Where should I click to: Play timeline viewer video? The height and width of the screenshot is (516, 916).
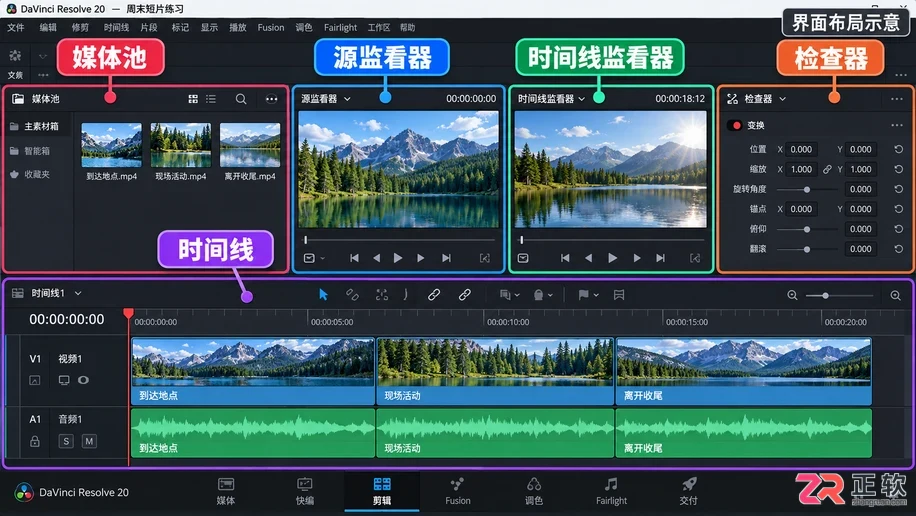[x=612, y=258]
